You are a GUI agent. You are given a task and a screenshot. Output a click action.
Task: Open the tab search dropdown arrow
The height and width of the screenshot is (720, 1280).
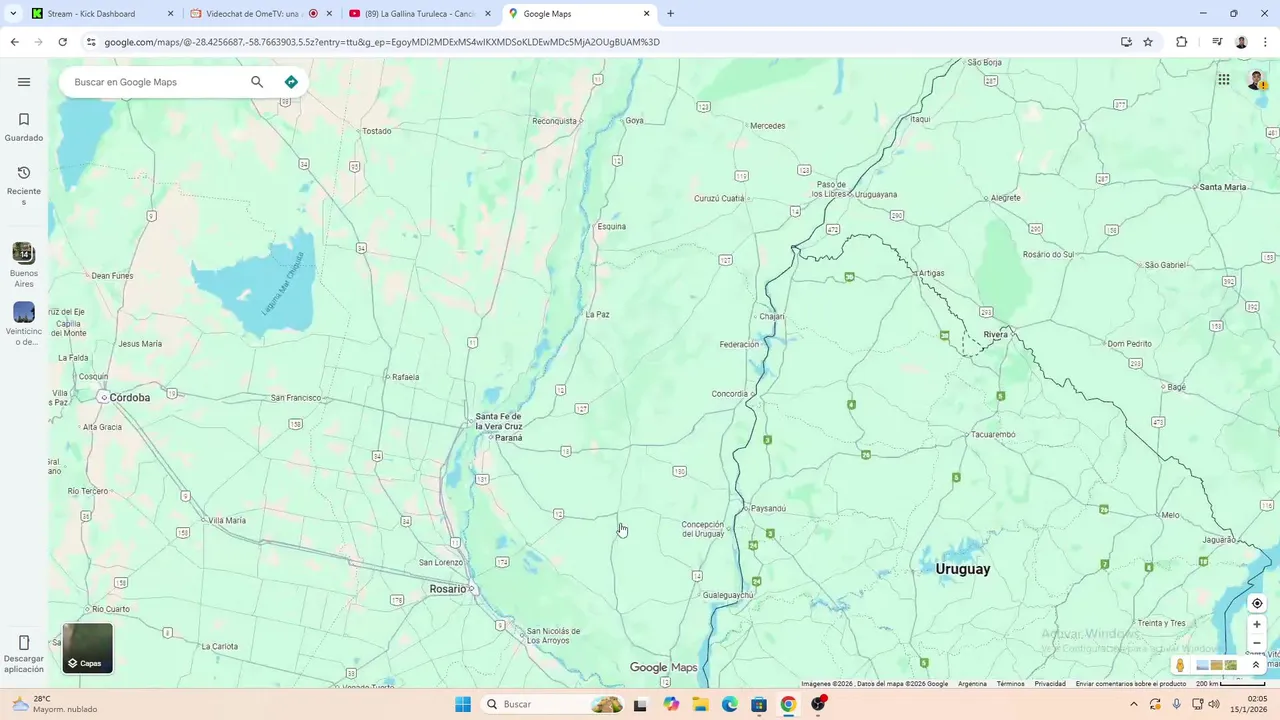[13, 13]
